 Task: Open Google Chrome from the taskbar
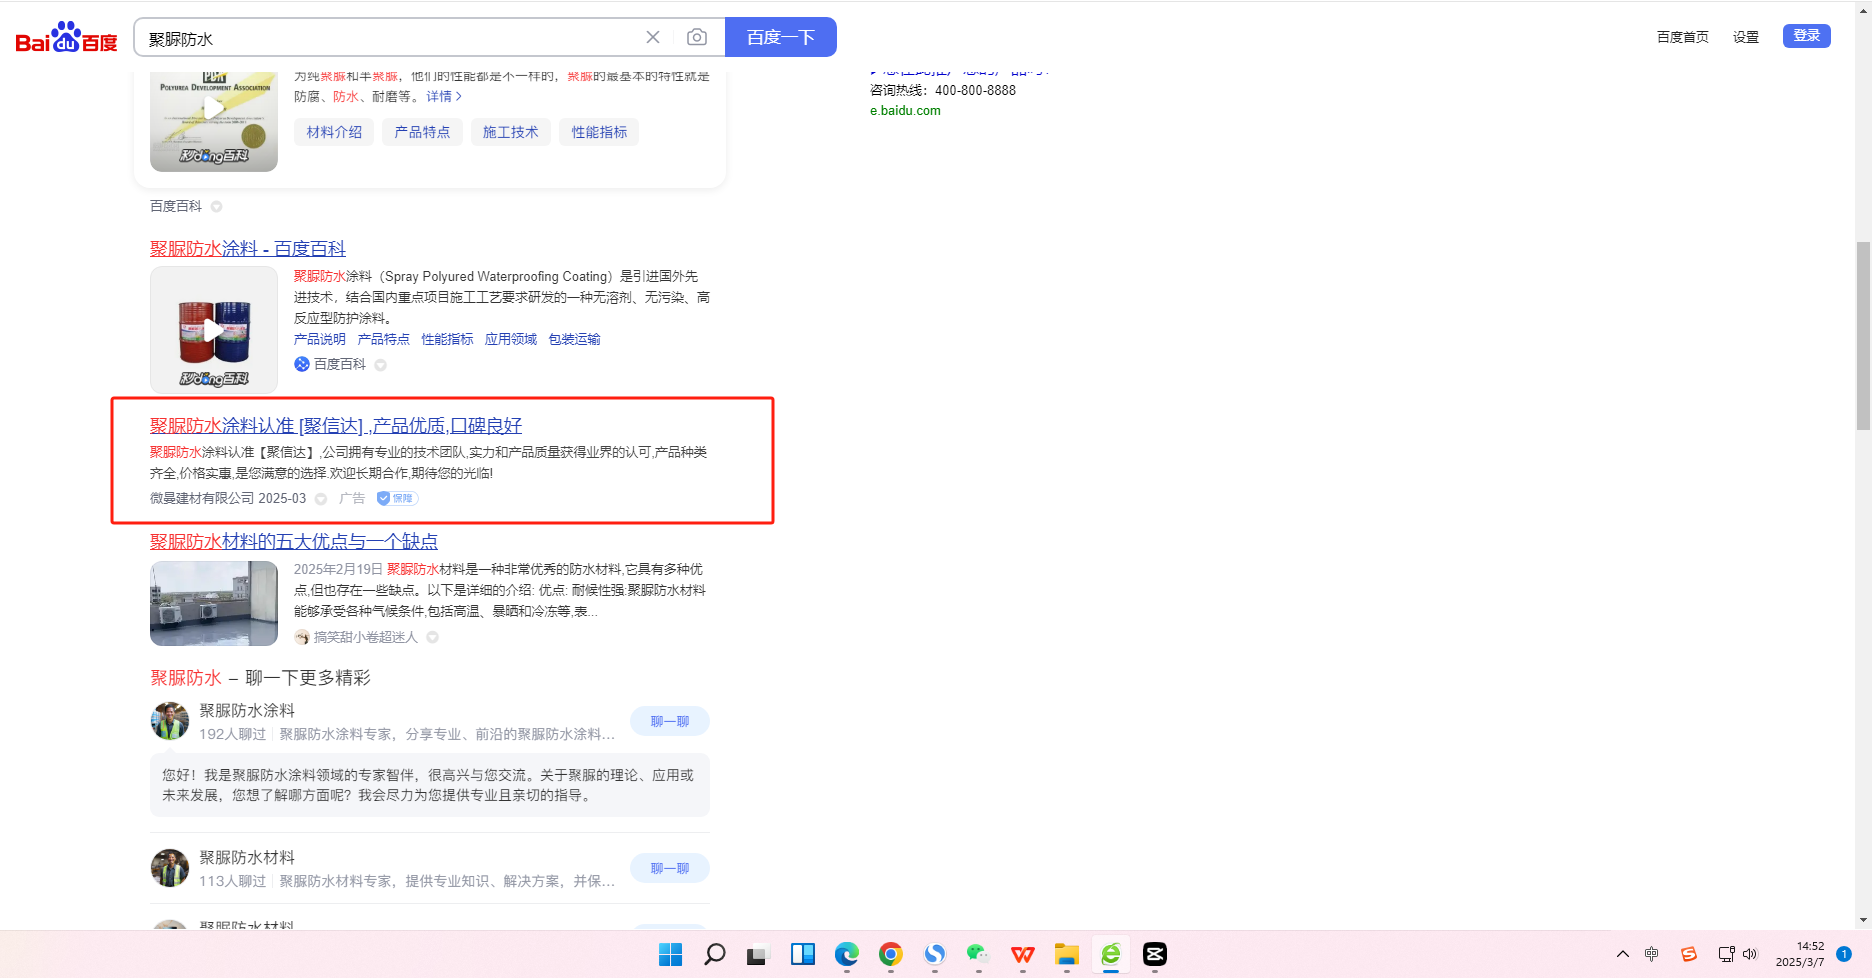point(890,954)
